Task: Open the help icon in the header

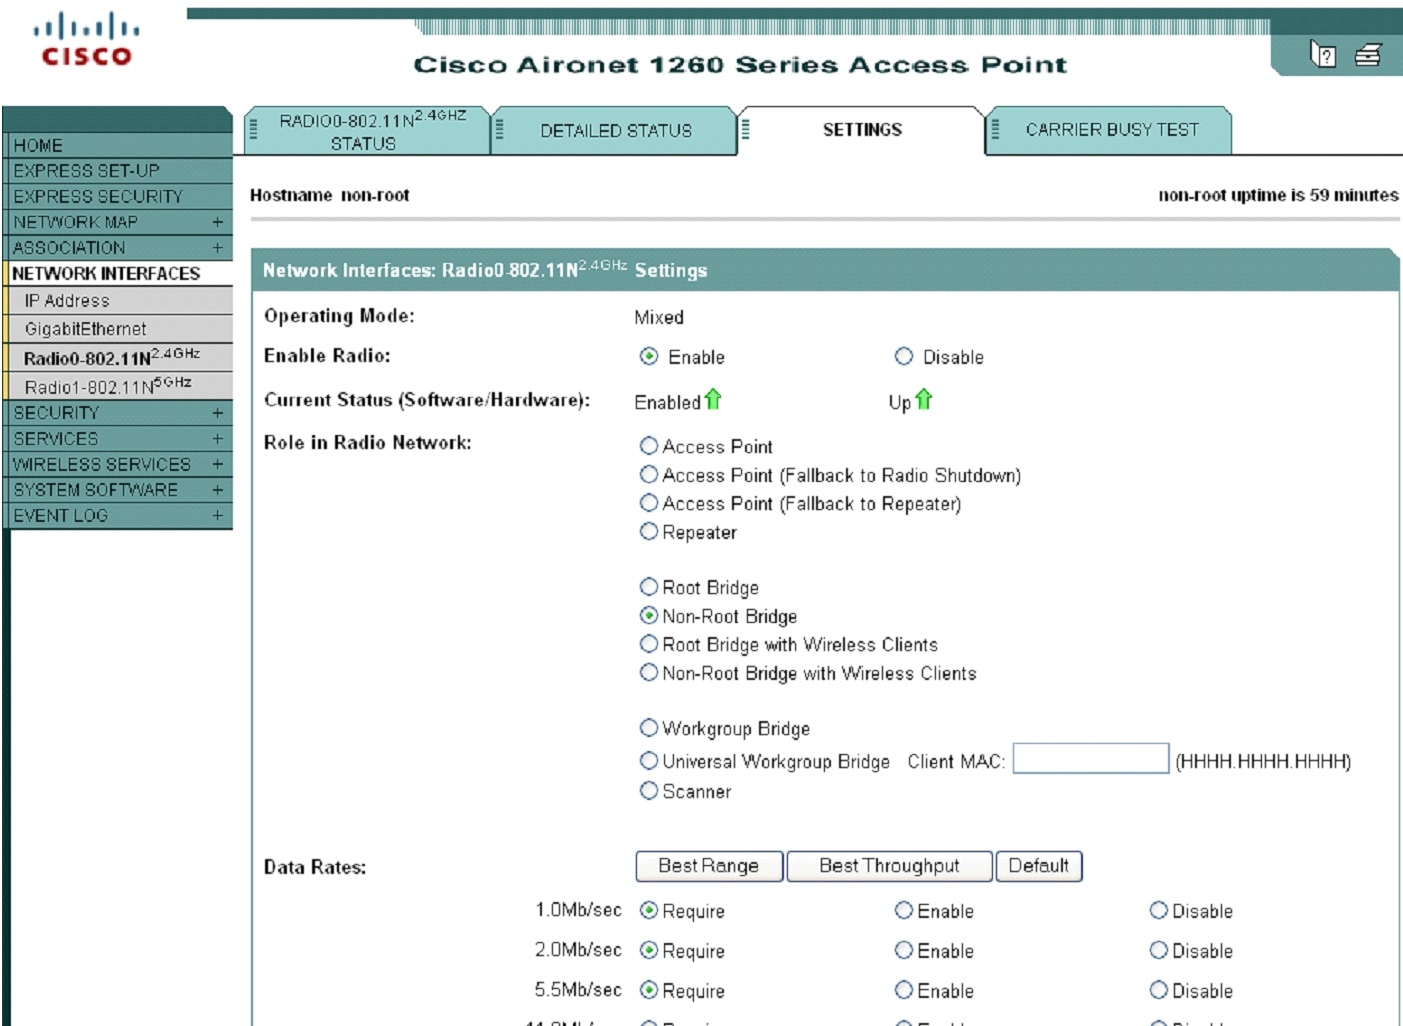Action: pos(1323,55)
